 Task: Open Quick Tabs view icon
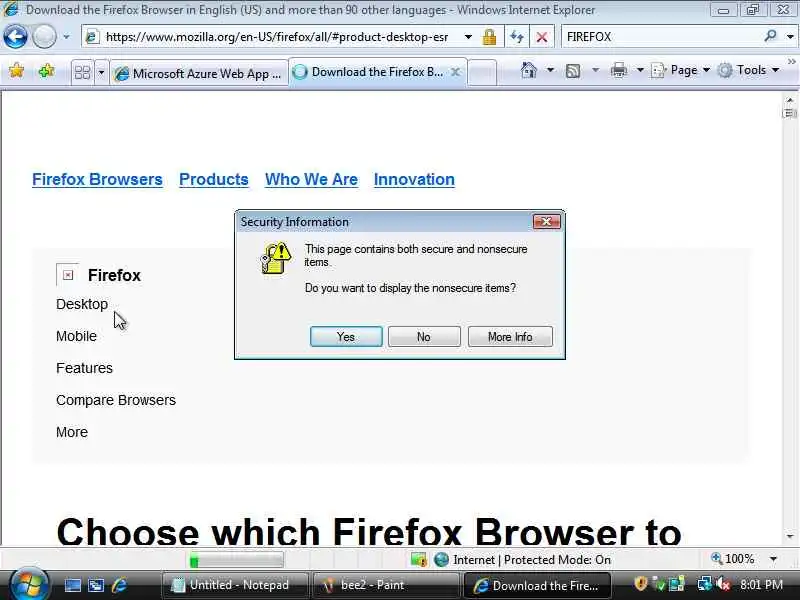(x=82, y=73)
